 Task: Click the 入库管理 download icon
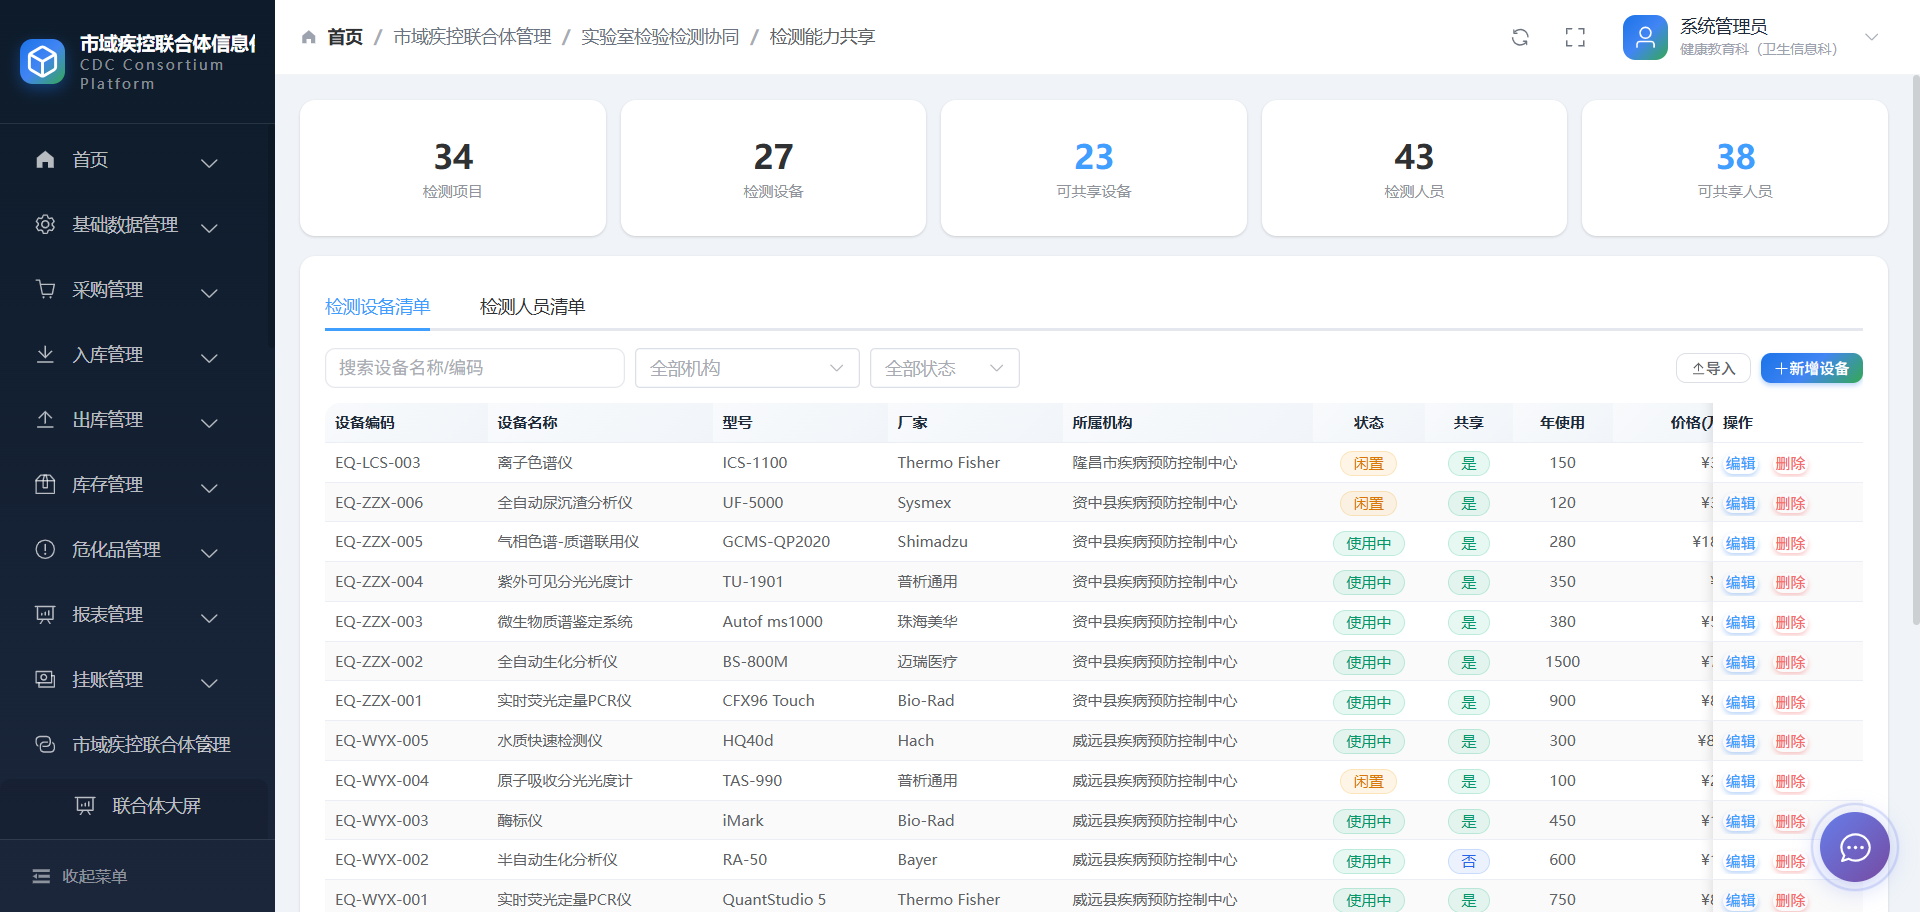(45, 354)
